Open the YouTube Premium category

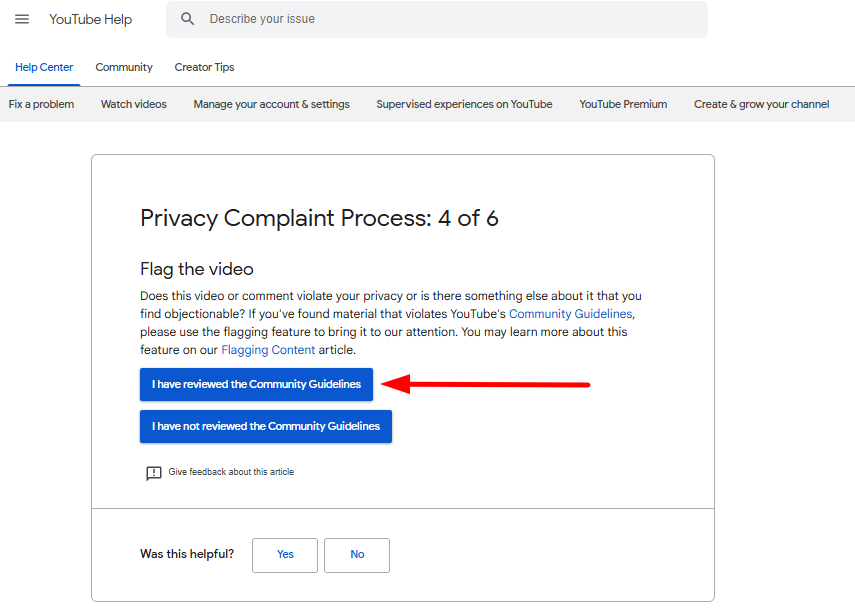(623, 104)
